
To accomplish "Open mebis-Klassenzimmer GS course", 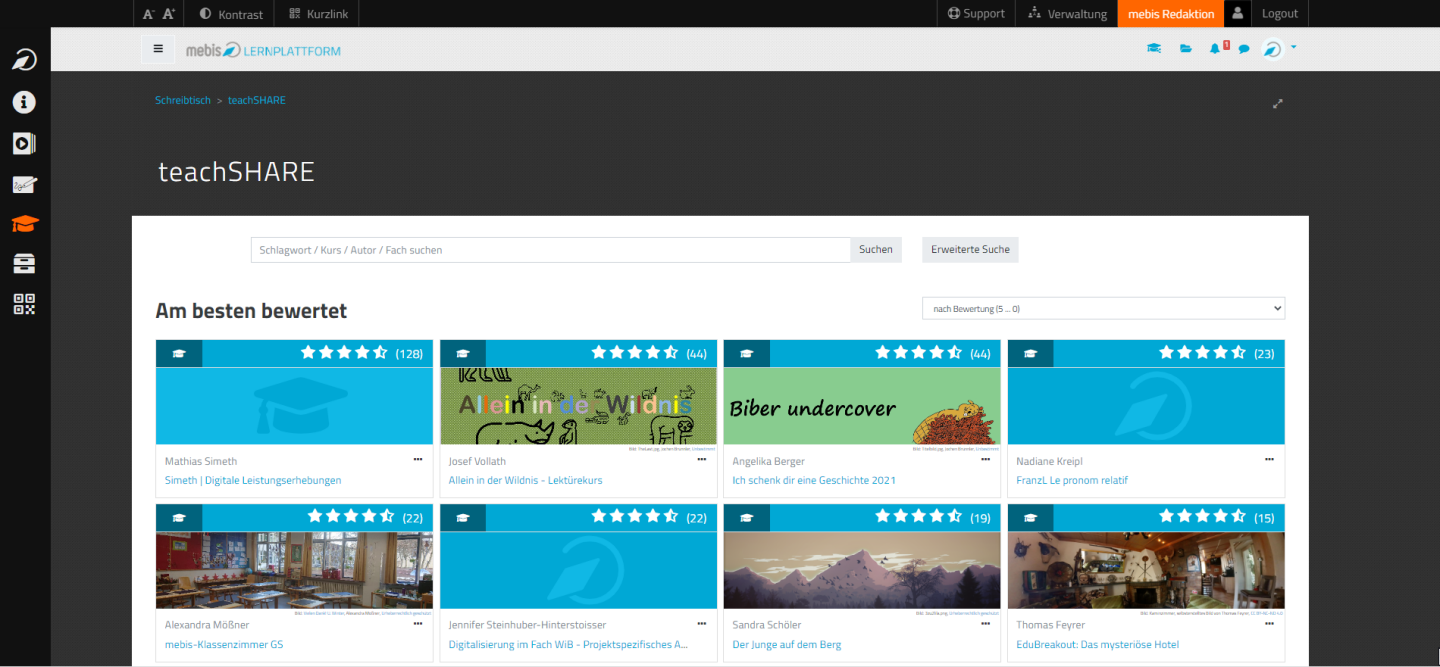I will tap(224, 645).
